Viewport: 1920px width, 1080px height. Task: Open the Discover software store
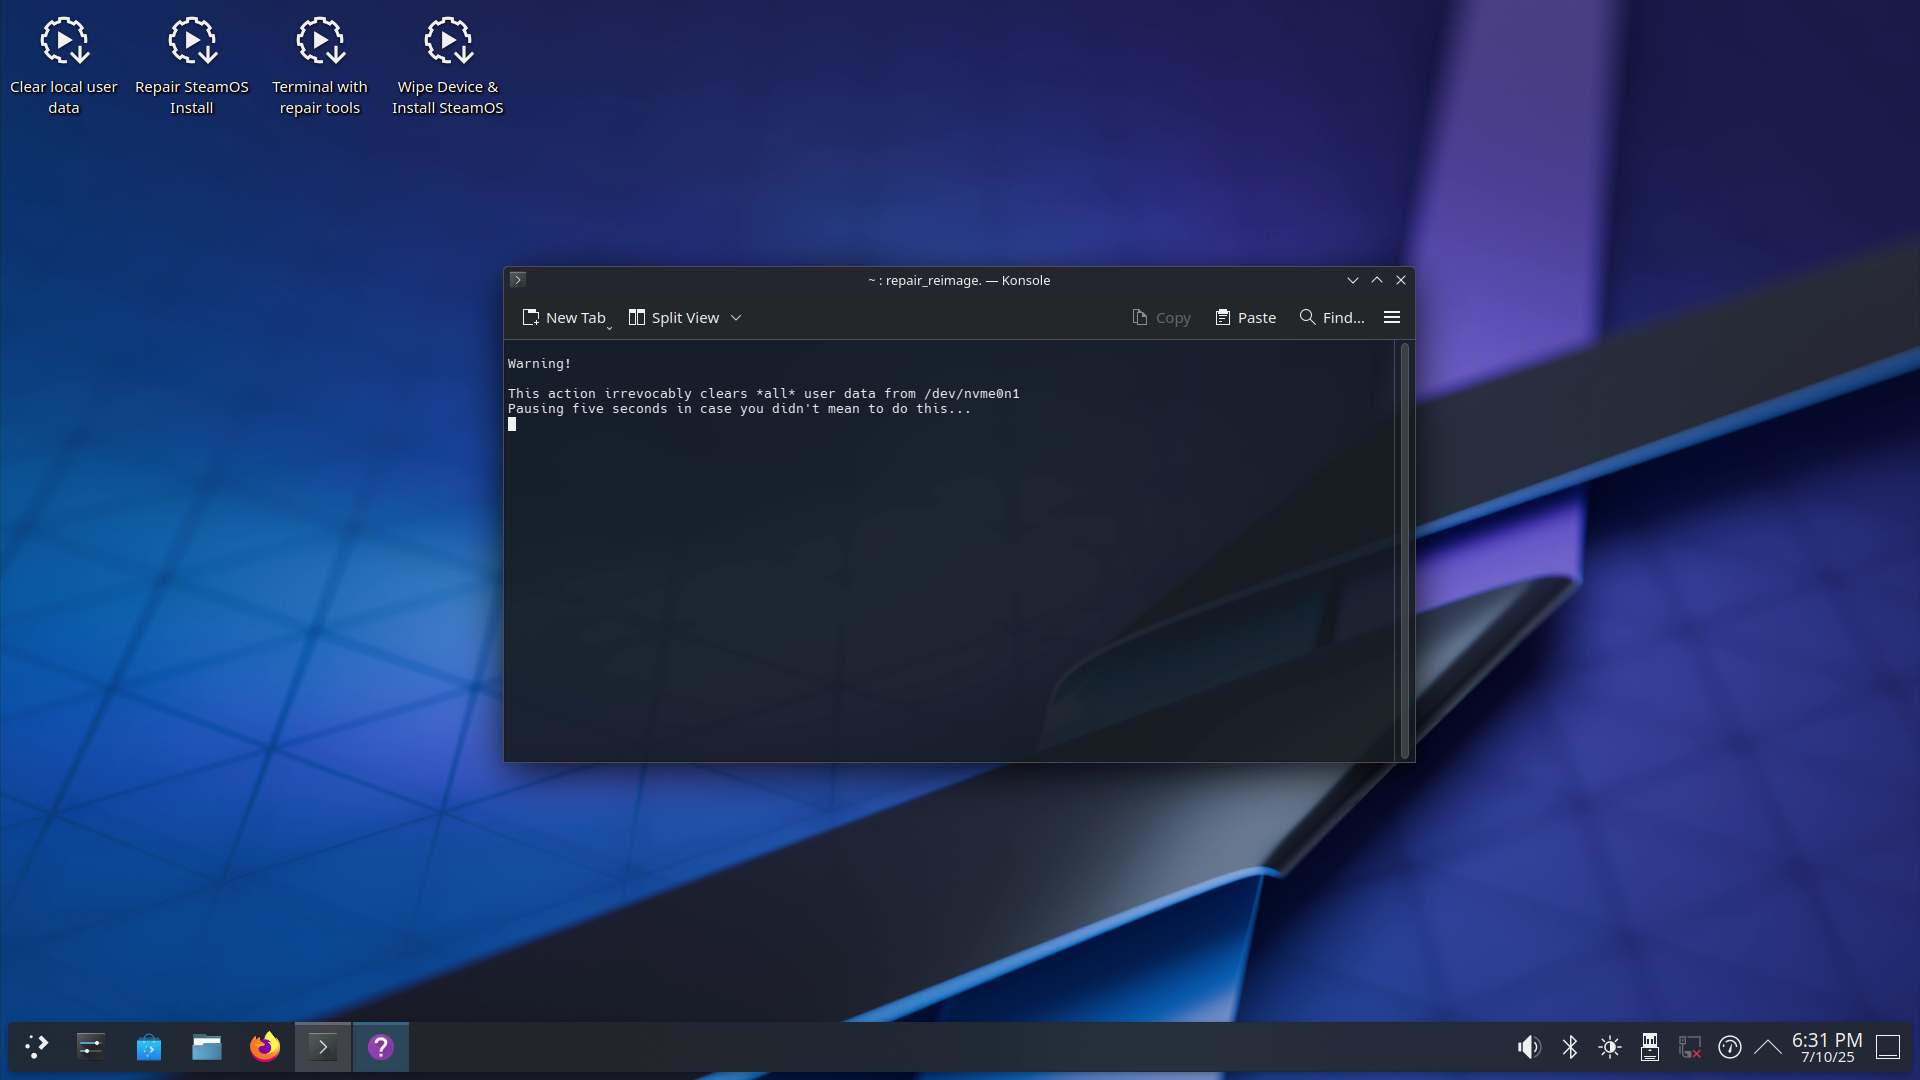tap(148, 1047)
